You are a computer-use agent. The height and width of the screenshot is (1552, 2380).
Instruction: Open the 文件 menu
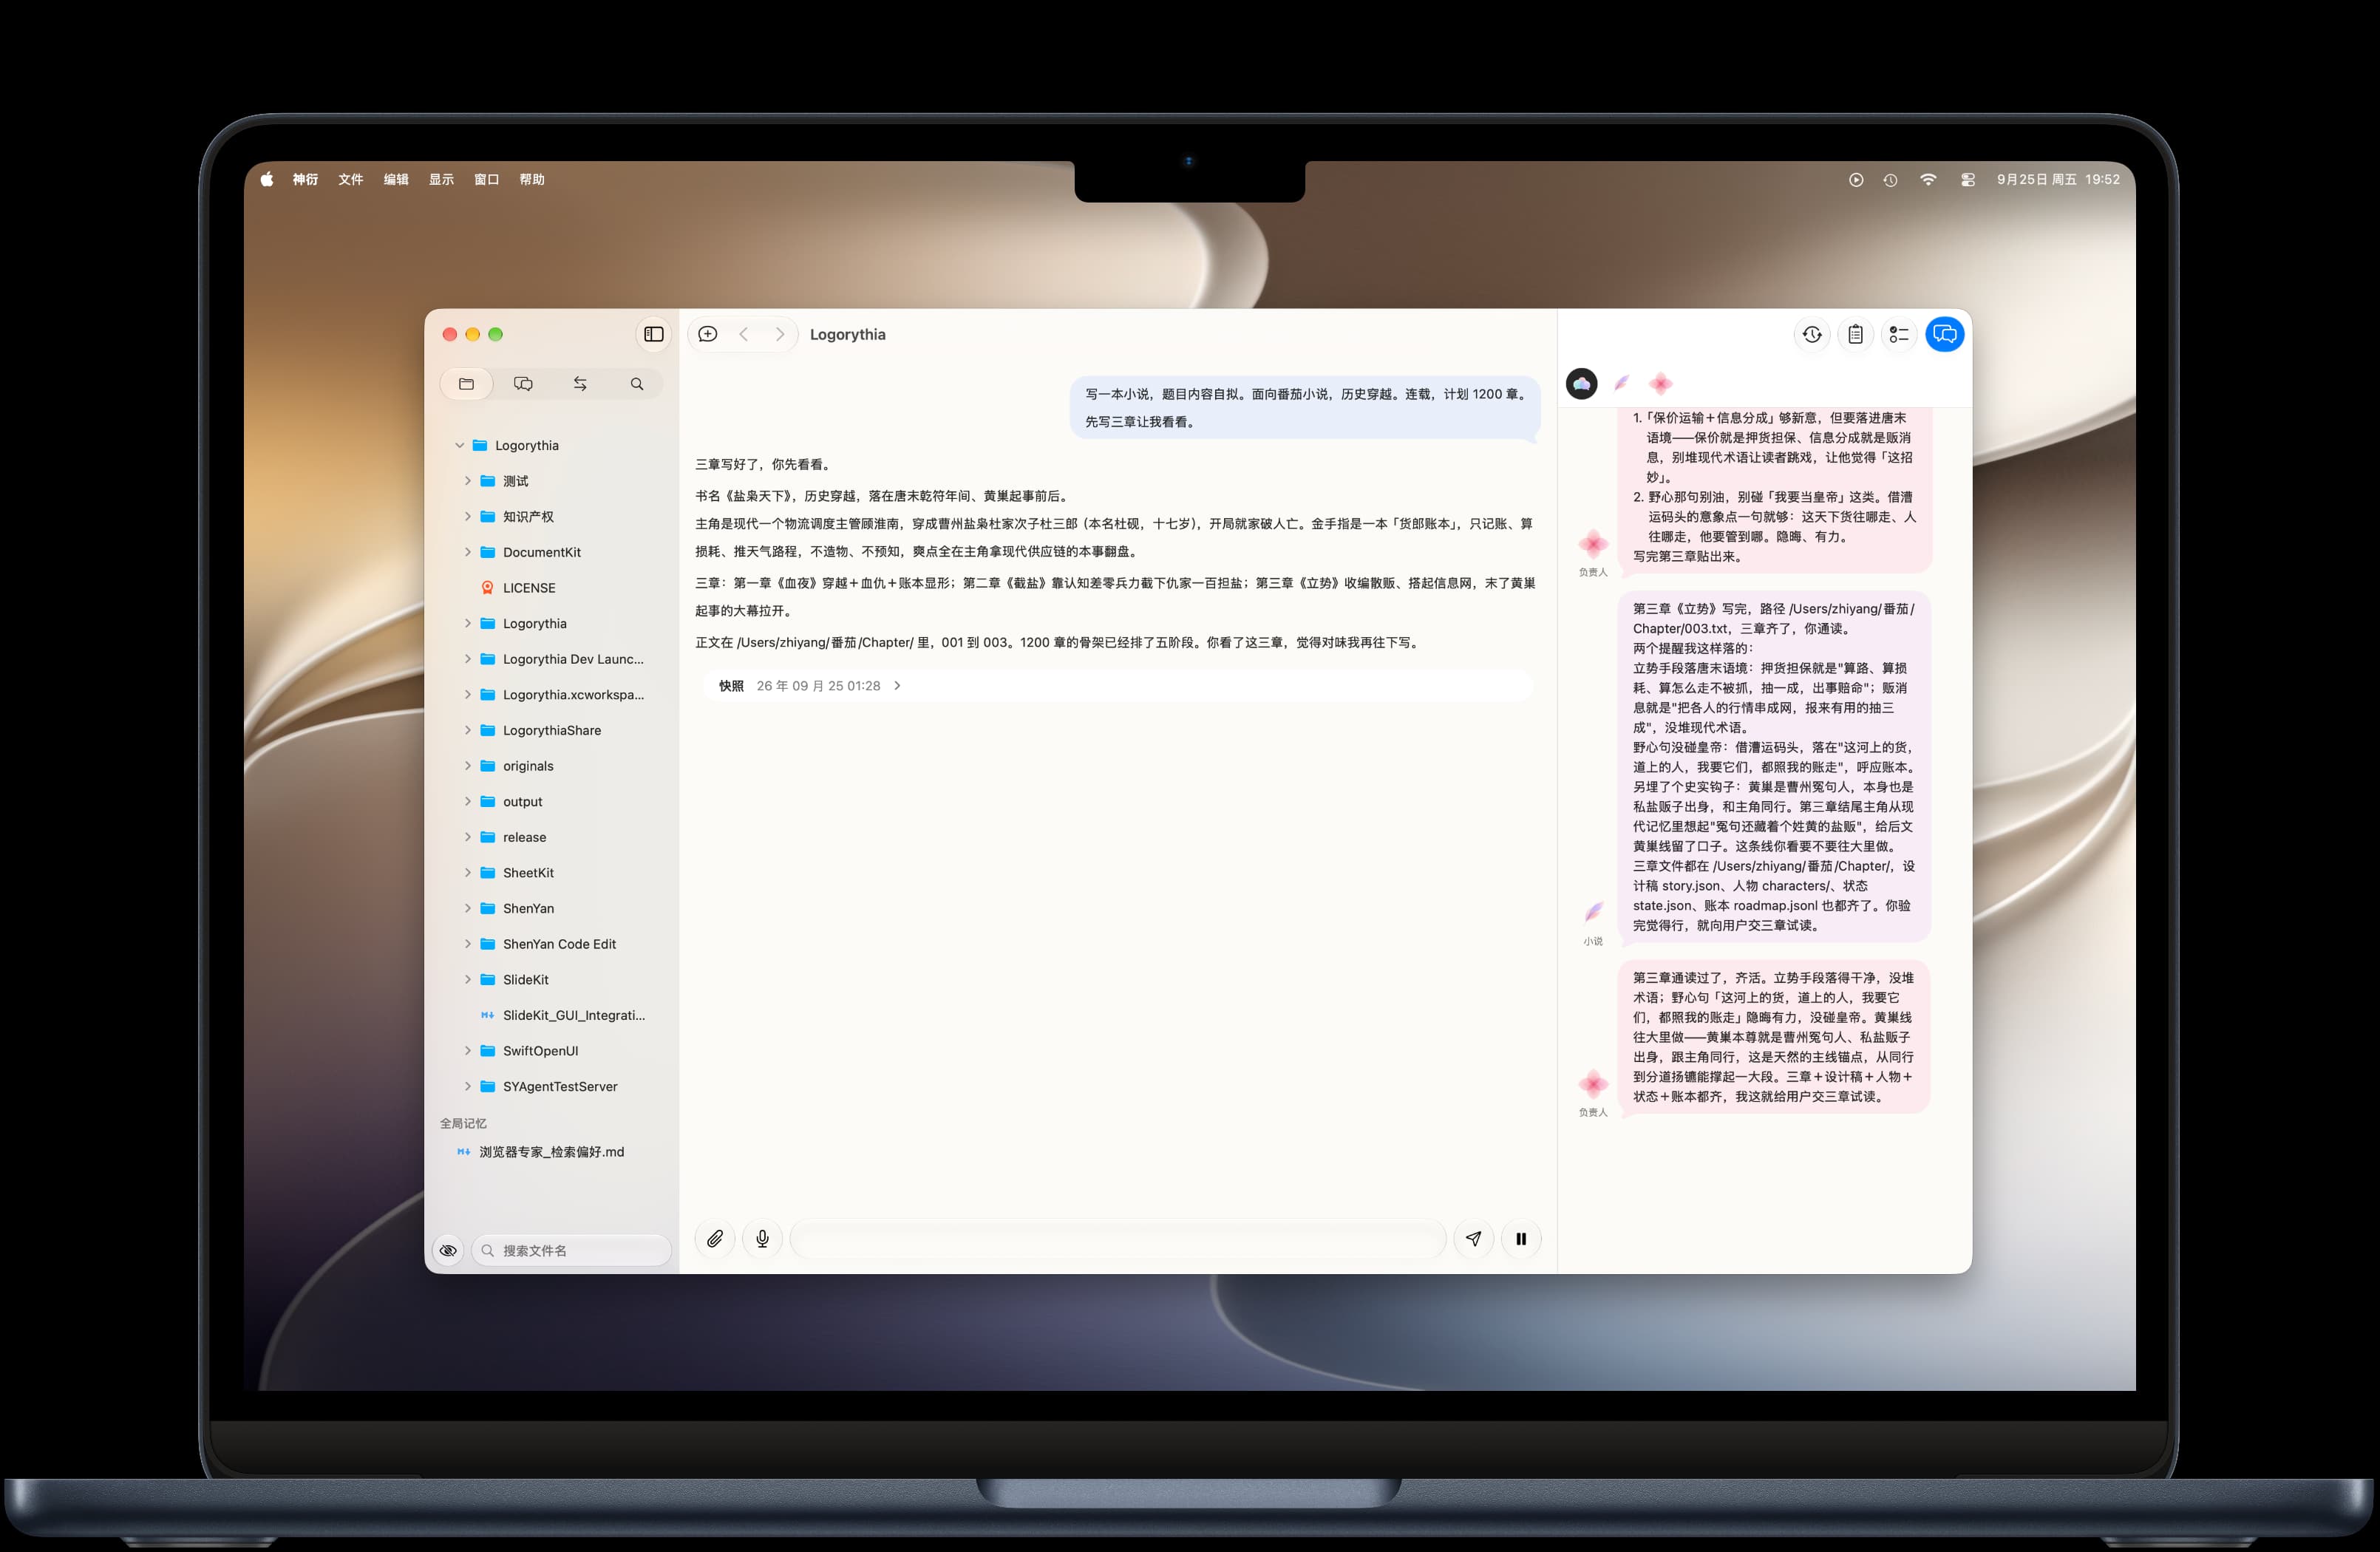[350, 180]
